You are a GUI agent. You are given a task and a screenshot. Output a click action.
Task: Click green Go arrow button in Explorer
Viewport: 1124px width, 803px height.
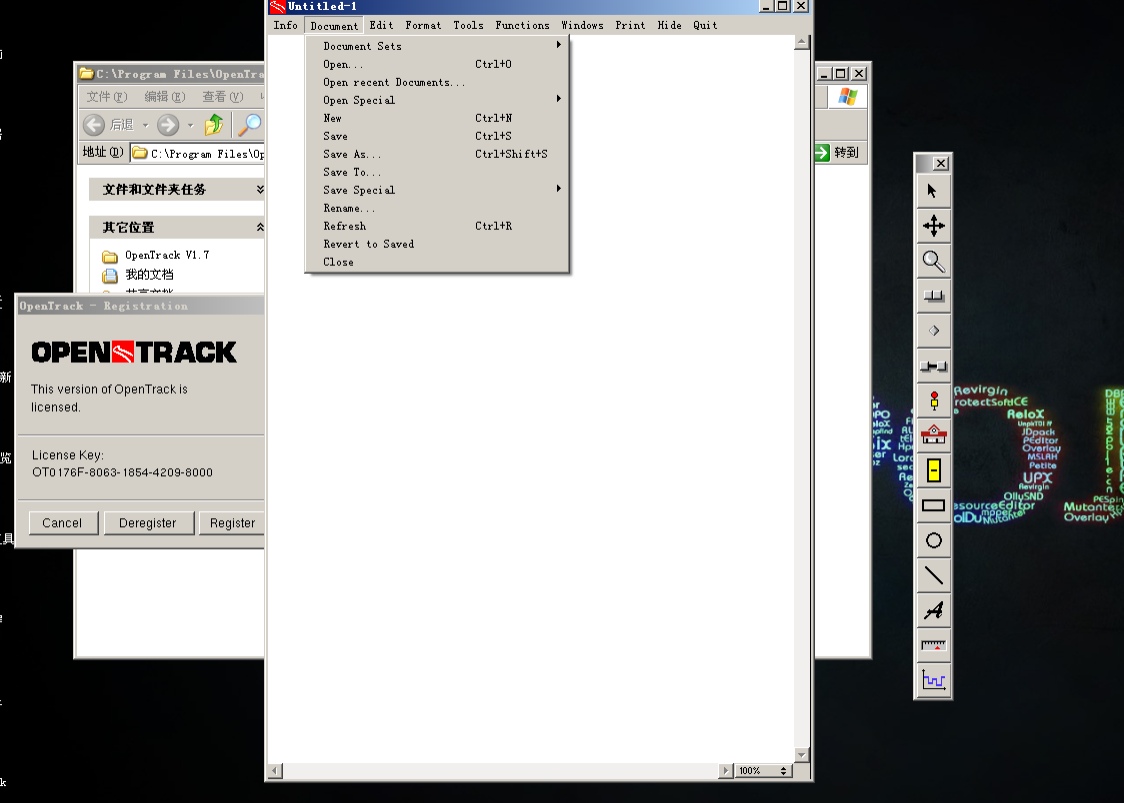coord(822,152)
